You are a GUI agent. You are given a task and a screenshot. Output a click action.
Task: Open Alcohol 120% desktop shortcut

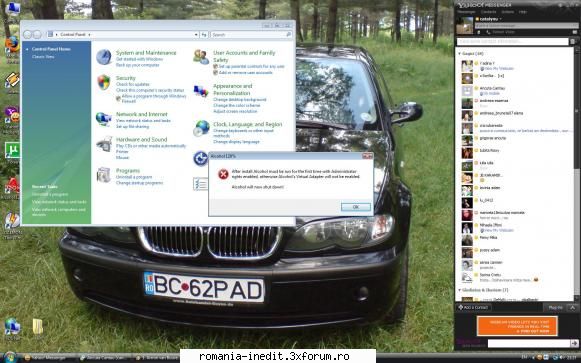12,185
